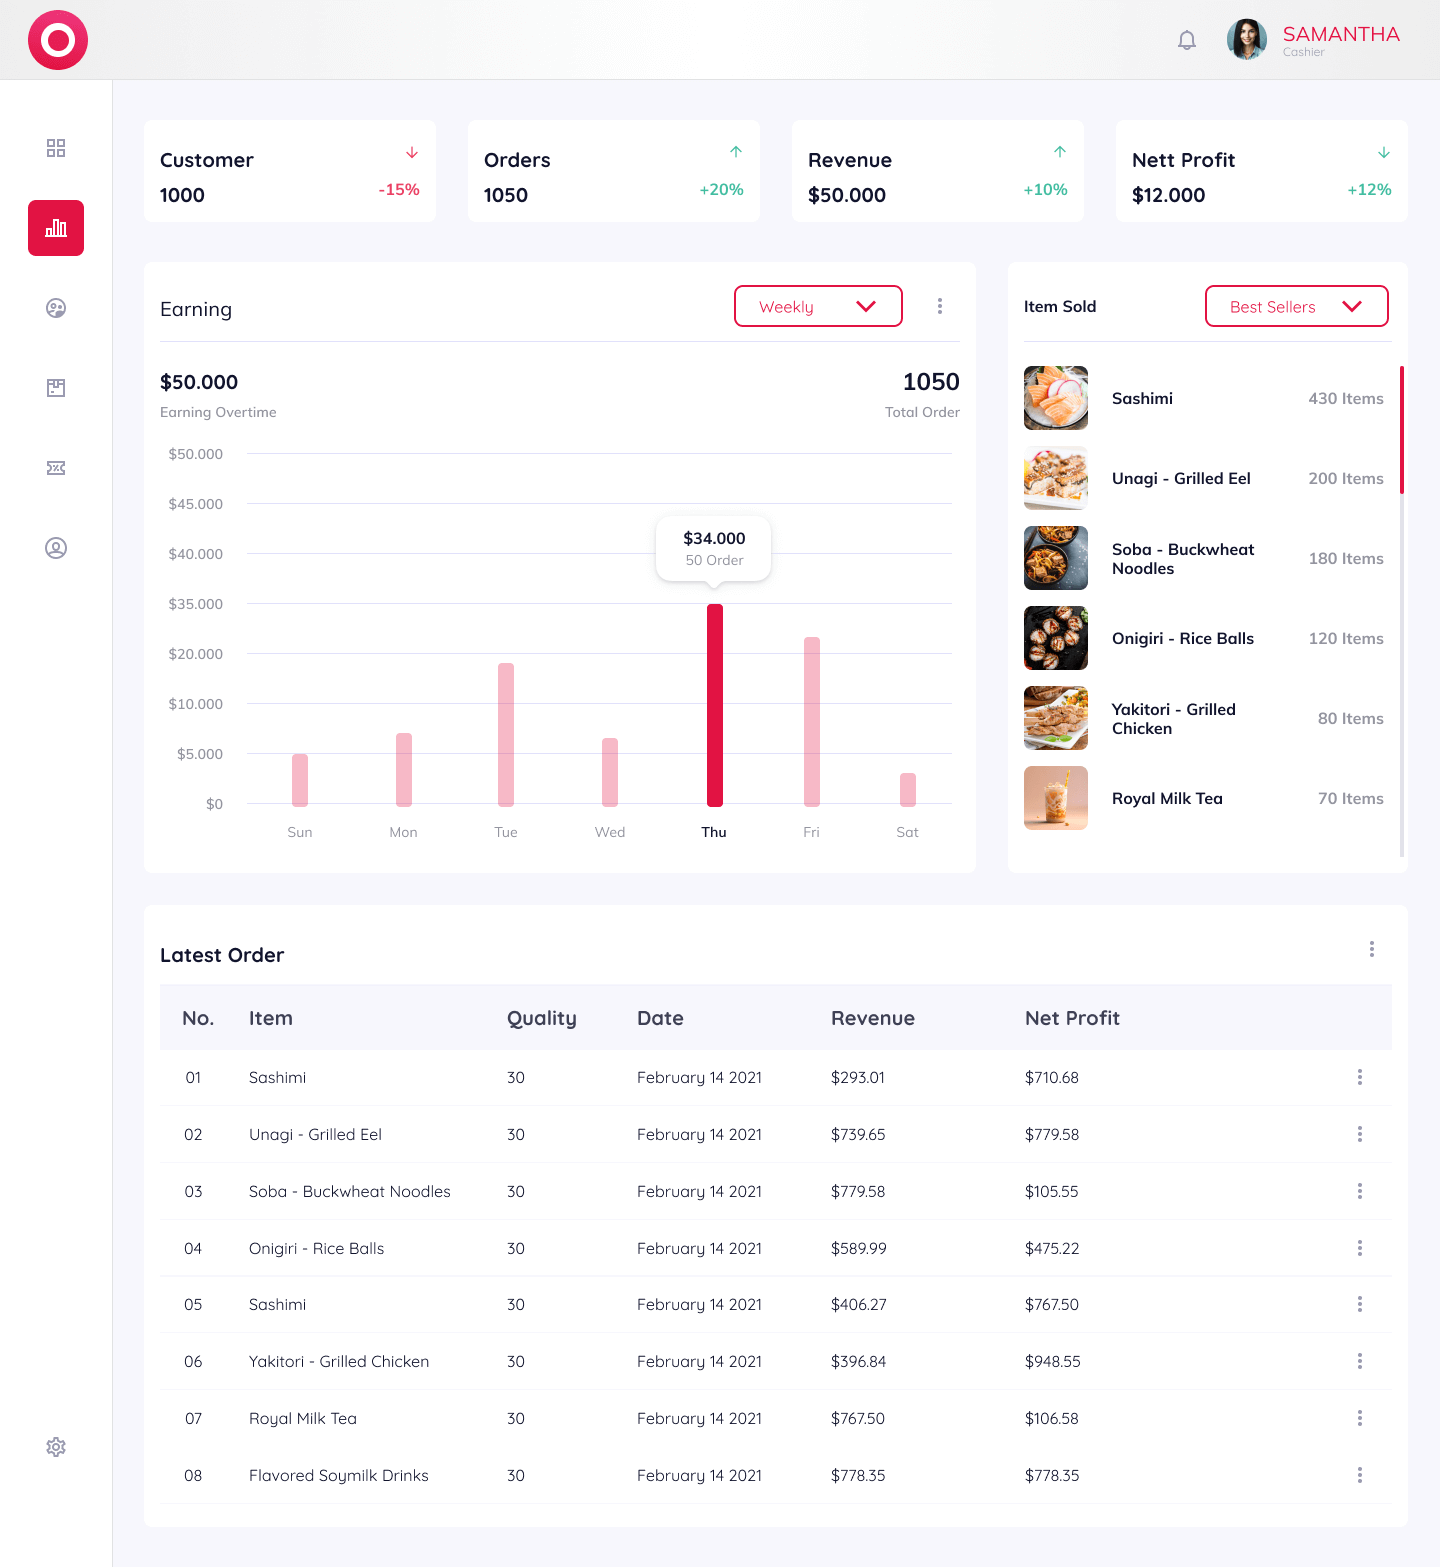Open the dashboard grid icon in sidebar

coord(56,148)
